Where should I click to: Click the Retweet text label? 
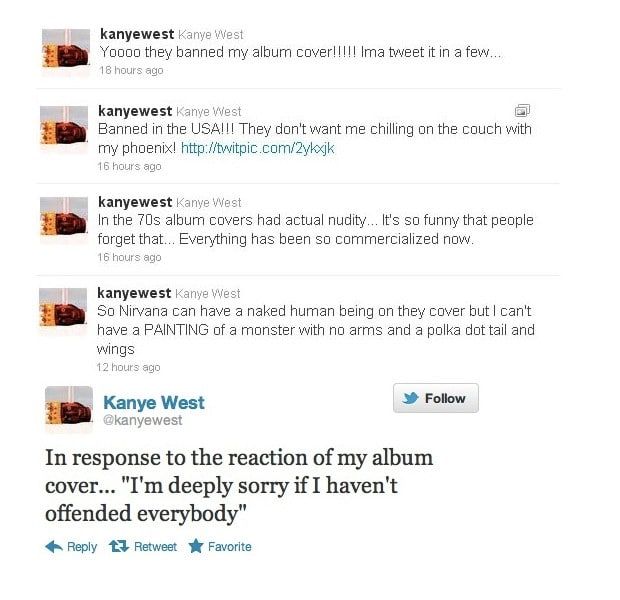(155, 547)
